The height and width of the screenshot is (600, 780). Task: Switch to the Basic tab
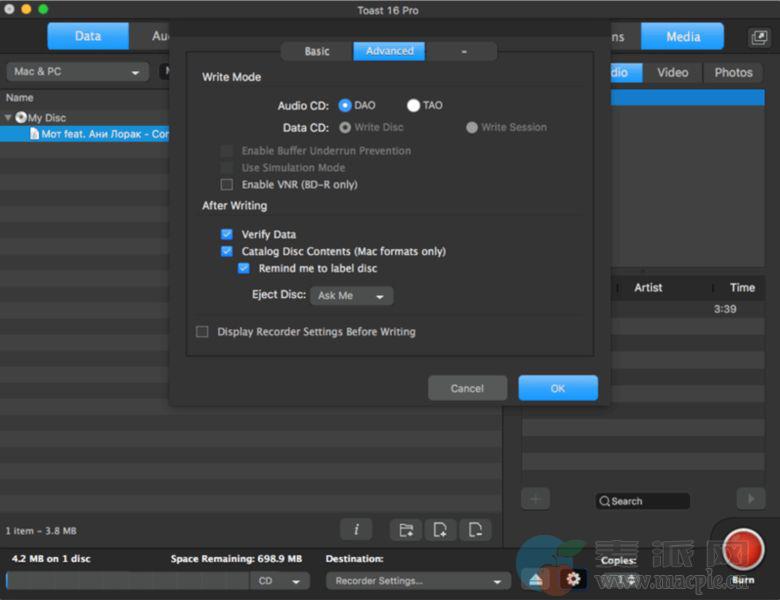(316, 51)
